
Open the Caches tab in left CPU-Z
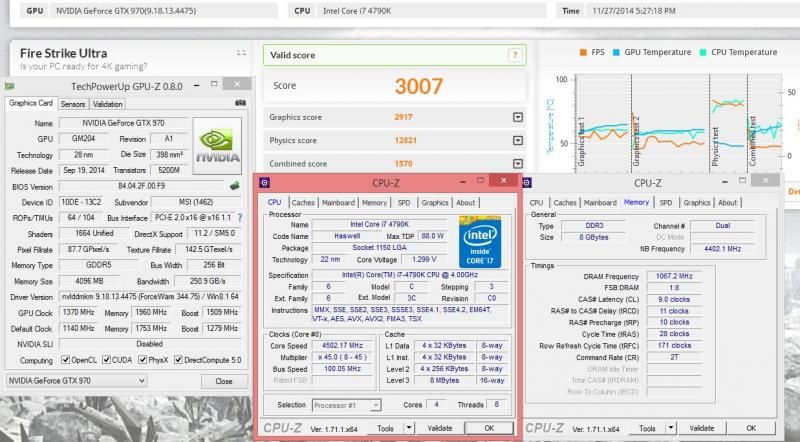(304, 202)
